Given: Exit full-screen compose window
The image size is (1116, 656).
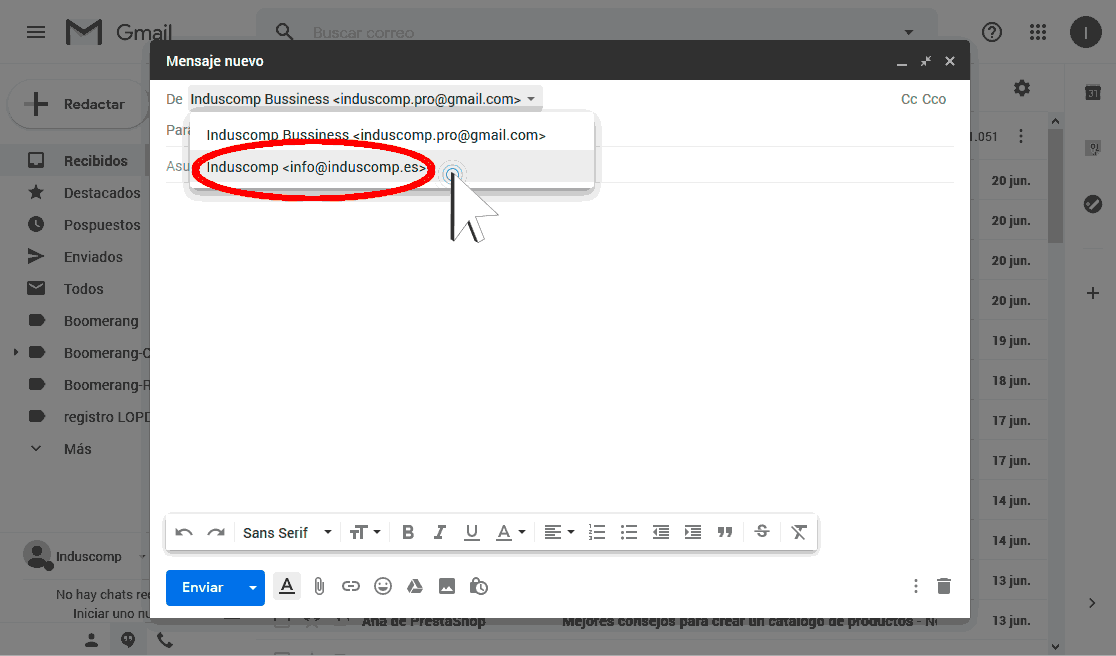Looking at the screenshot, I should coord(925,61).
